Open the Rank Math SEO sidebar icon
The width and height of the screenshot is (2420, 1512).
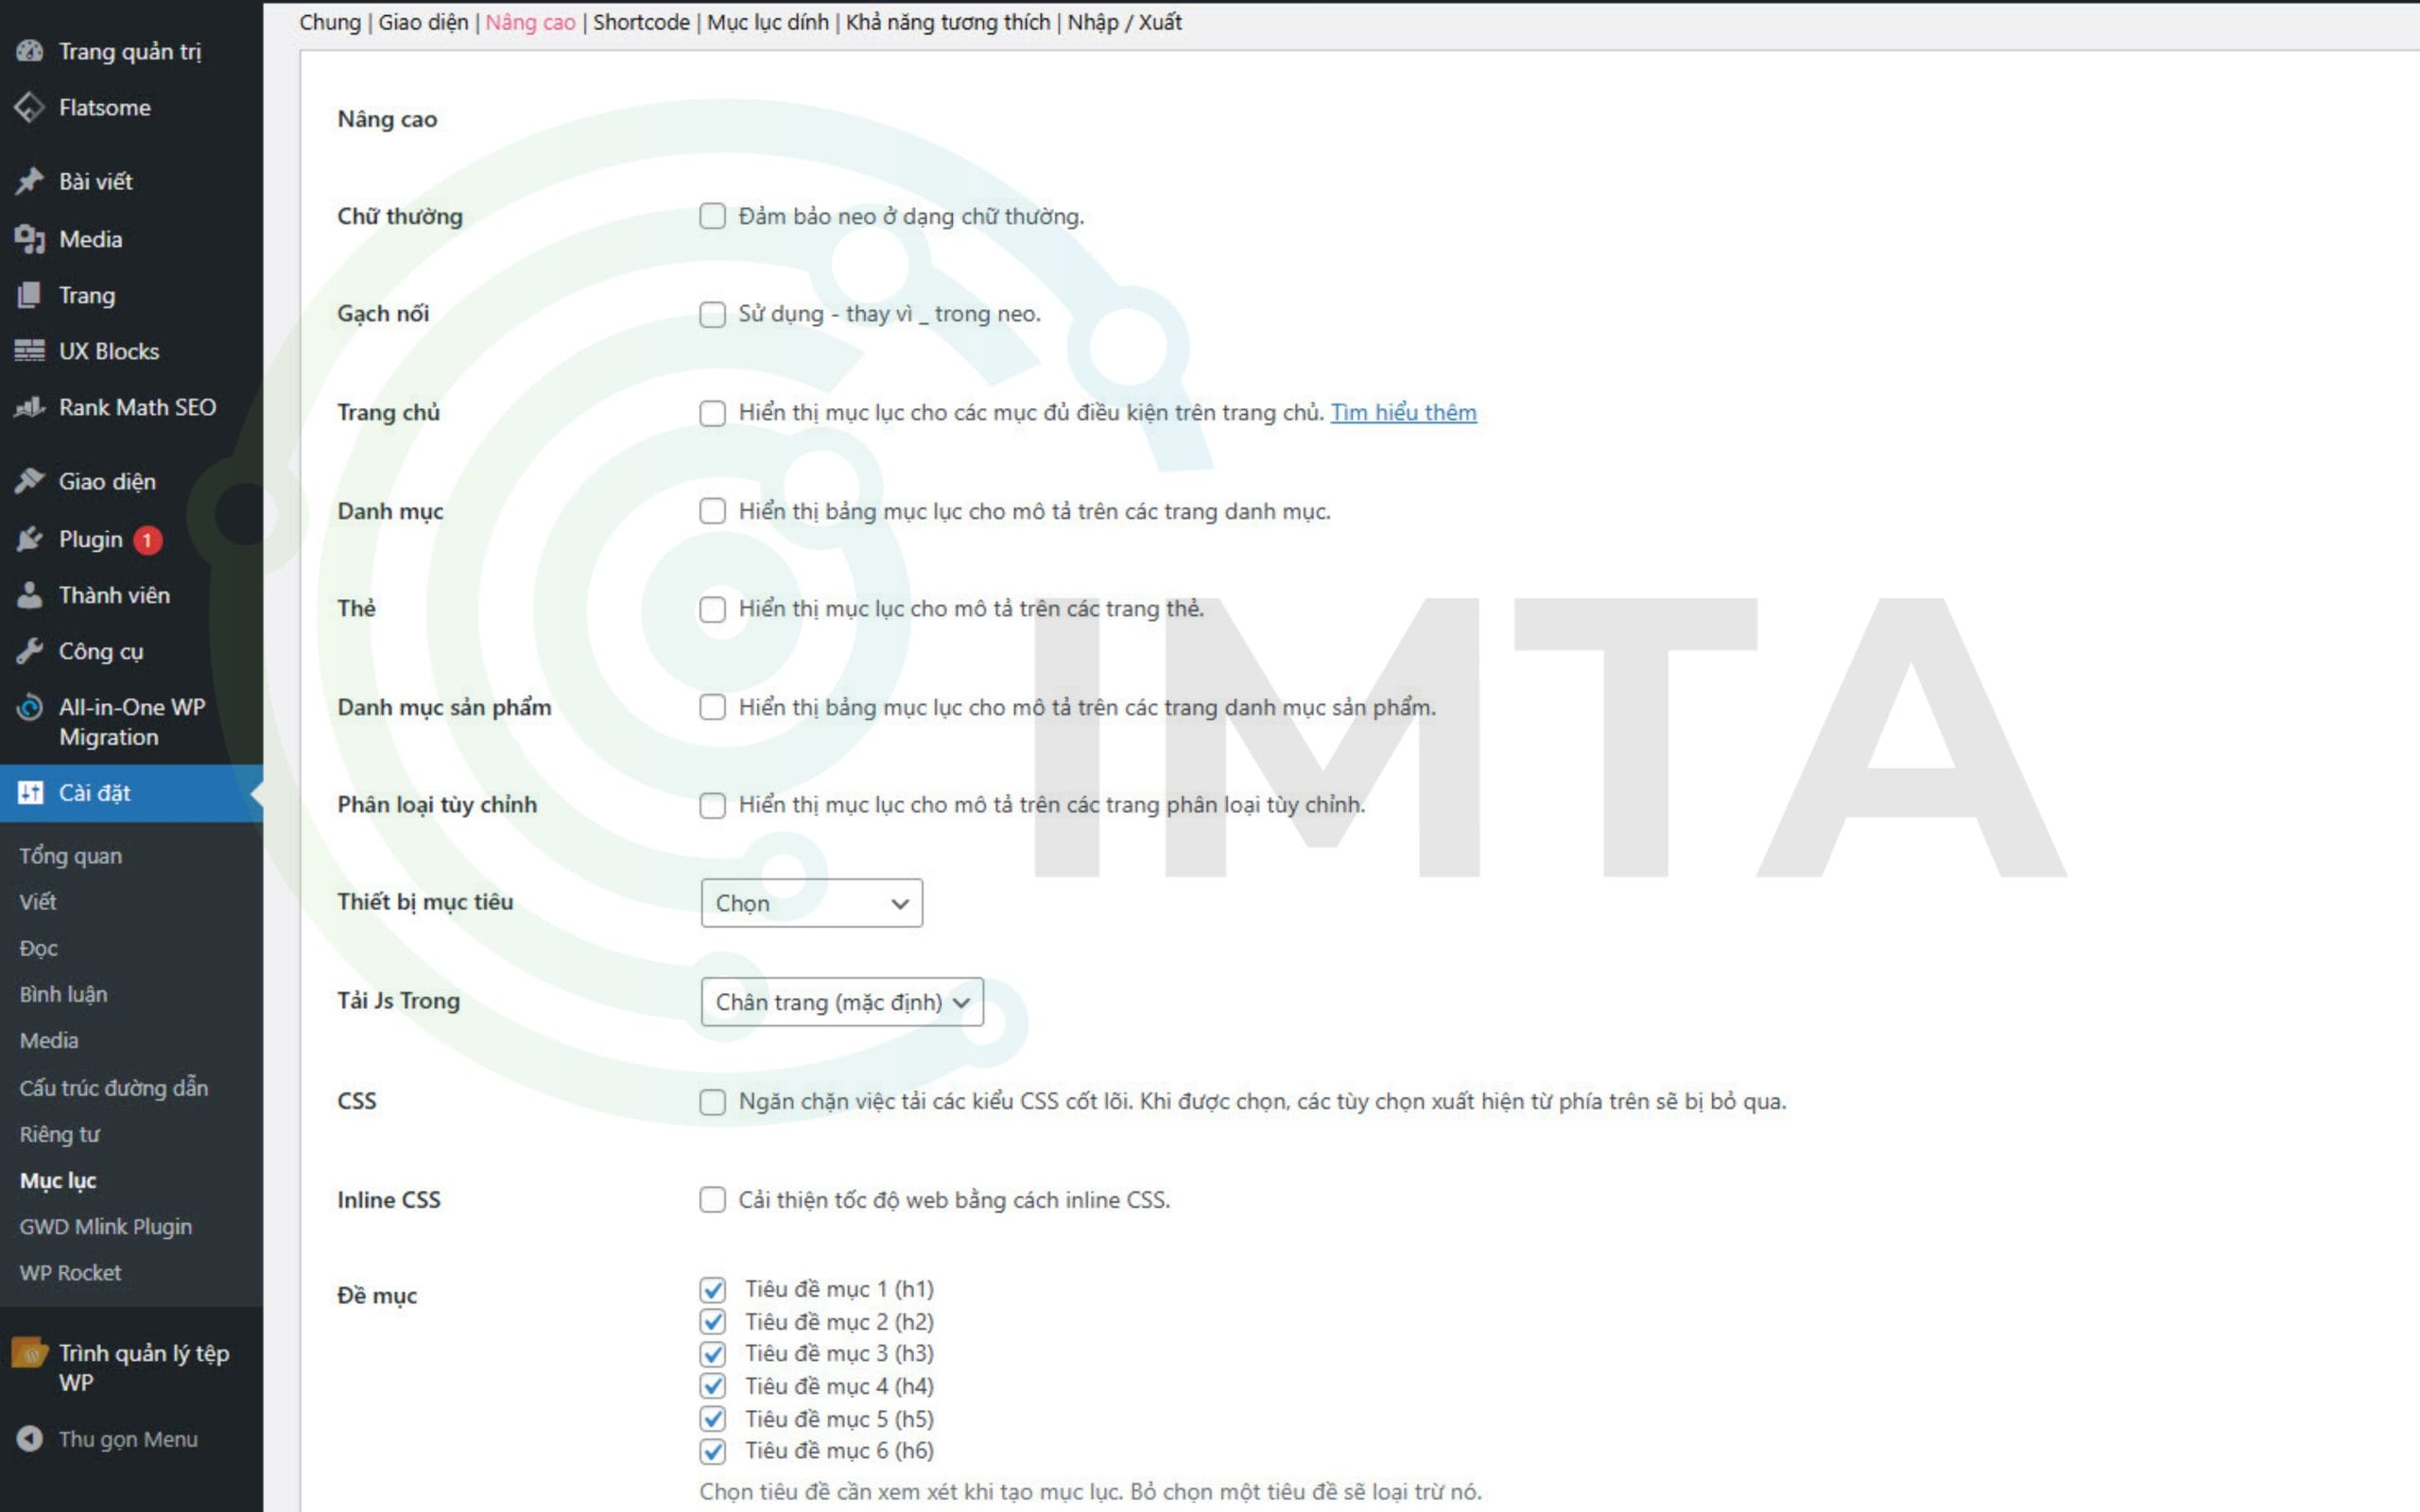click(x=31, y=407)
